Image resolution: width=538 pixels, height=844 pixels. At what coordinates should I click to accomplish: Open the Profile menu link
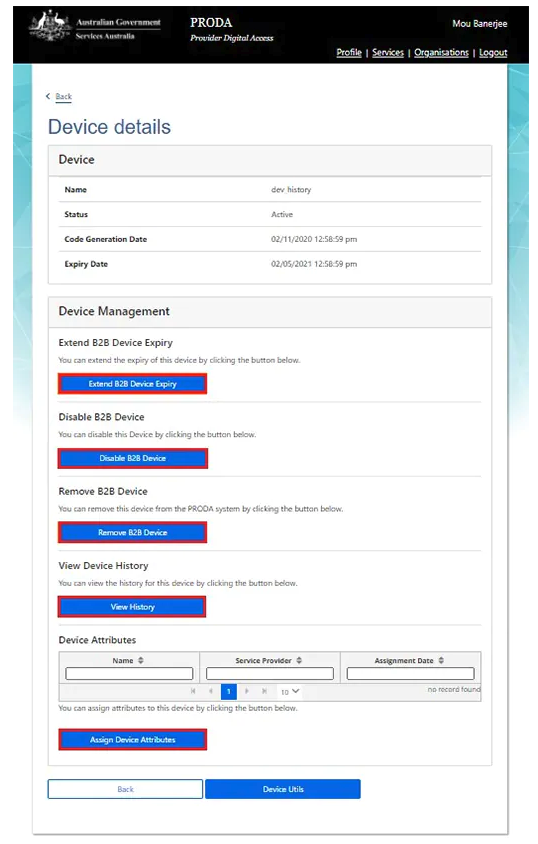coord(349,52)
